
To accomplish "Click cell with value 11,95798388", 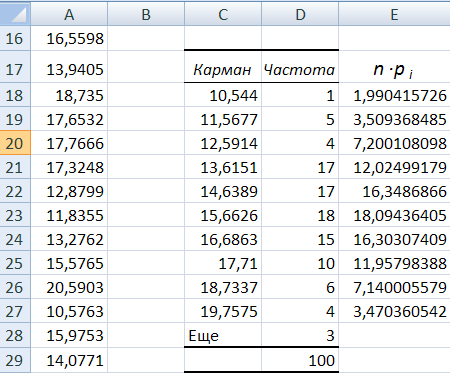I will click(x=394, y=263).
